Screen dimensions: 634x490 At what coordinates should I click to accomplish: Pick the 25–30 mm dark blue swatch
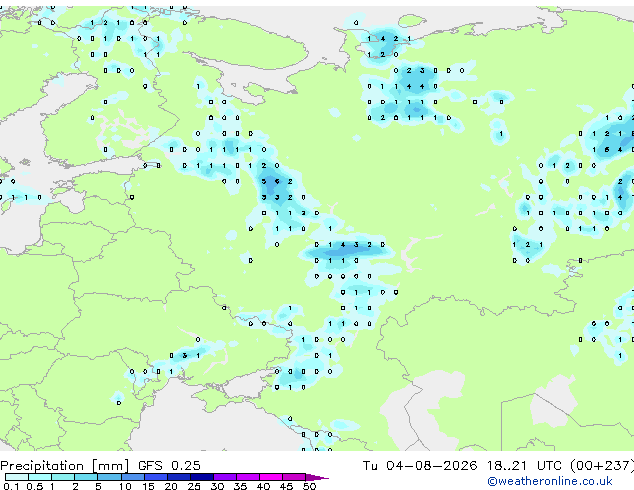202,477
